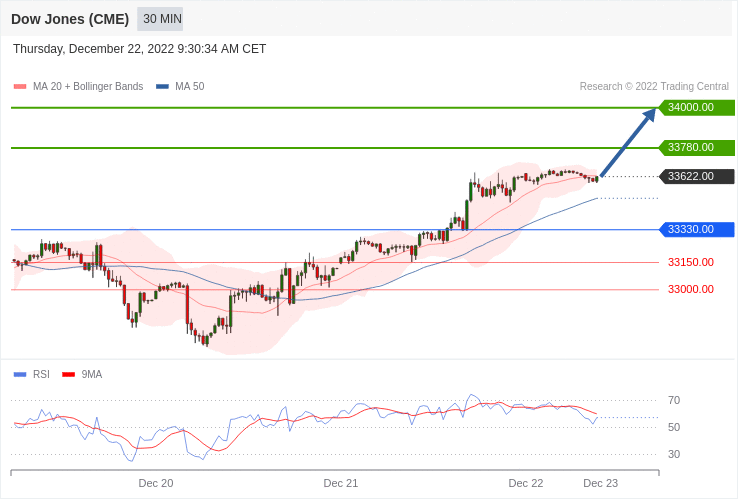
Task: Click the RSI 70 level label
Action: (x=674, y=400)
